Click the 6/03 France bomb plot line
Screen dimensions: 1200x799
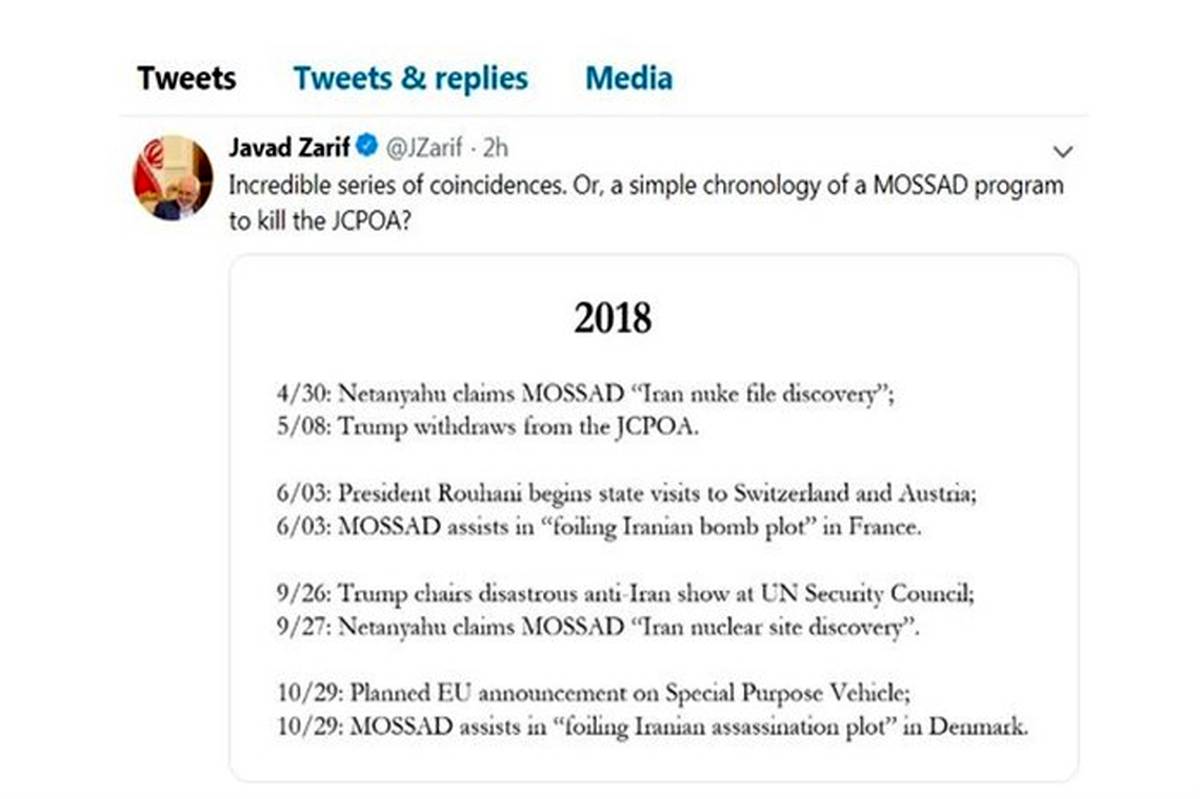coord(600,527)
